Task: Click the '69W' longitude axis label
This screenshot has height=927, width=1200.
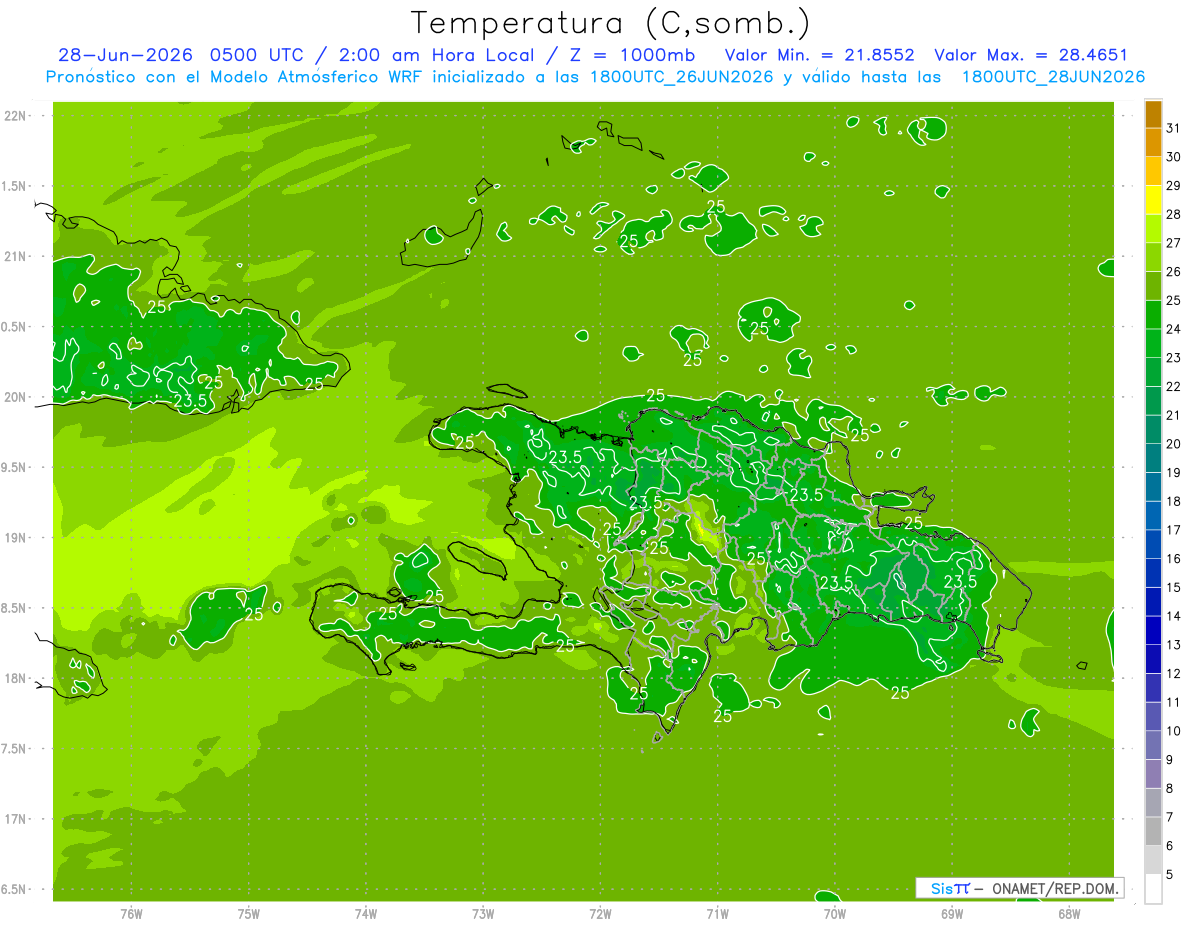Action: click(952, 913)
